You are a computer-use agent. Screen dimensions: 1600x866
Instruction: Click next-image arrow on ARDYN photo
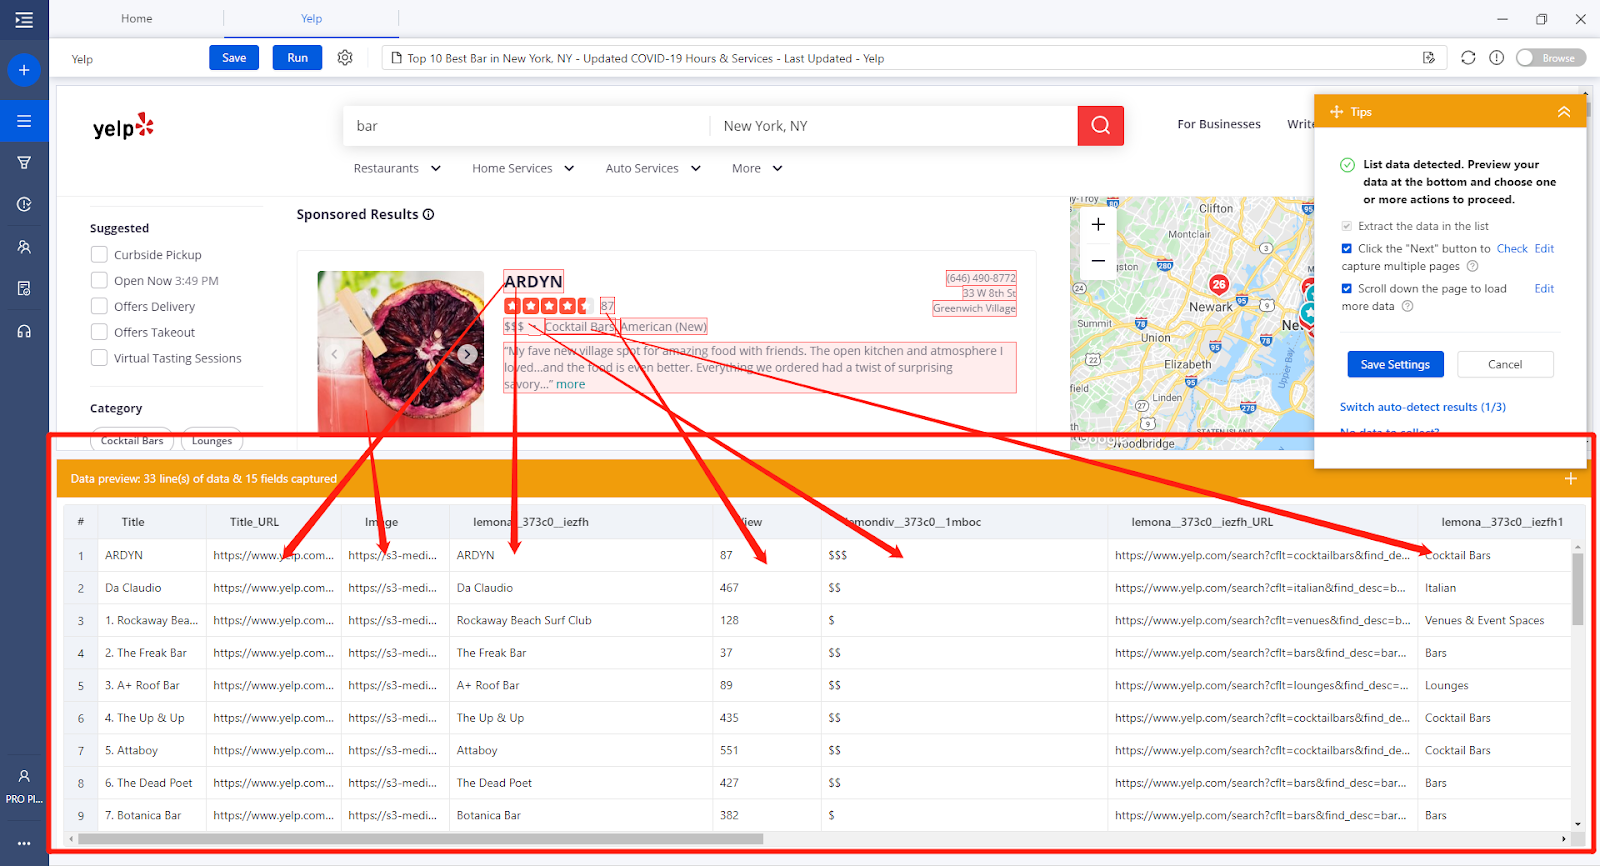coord(467,354)
